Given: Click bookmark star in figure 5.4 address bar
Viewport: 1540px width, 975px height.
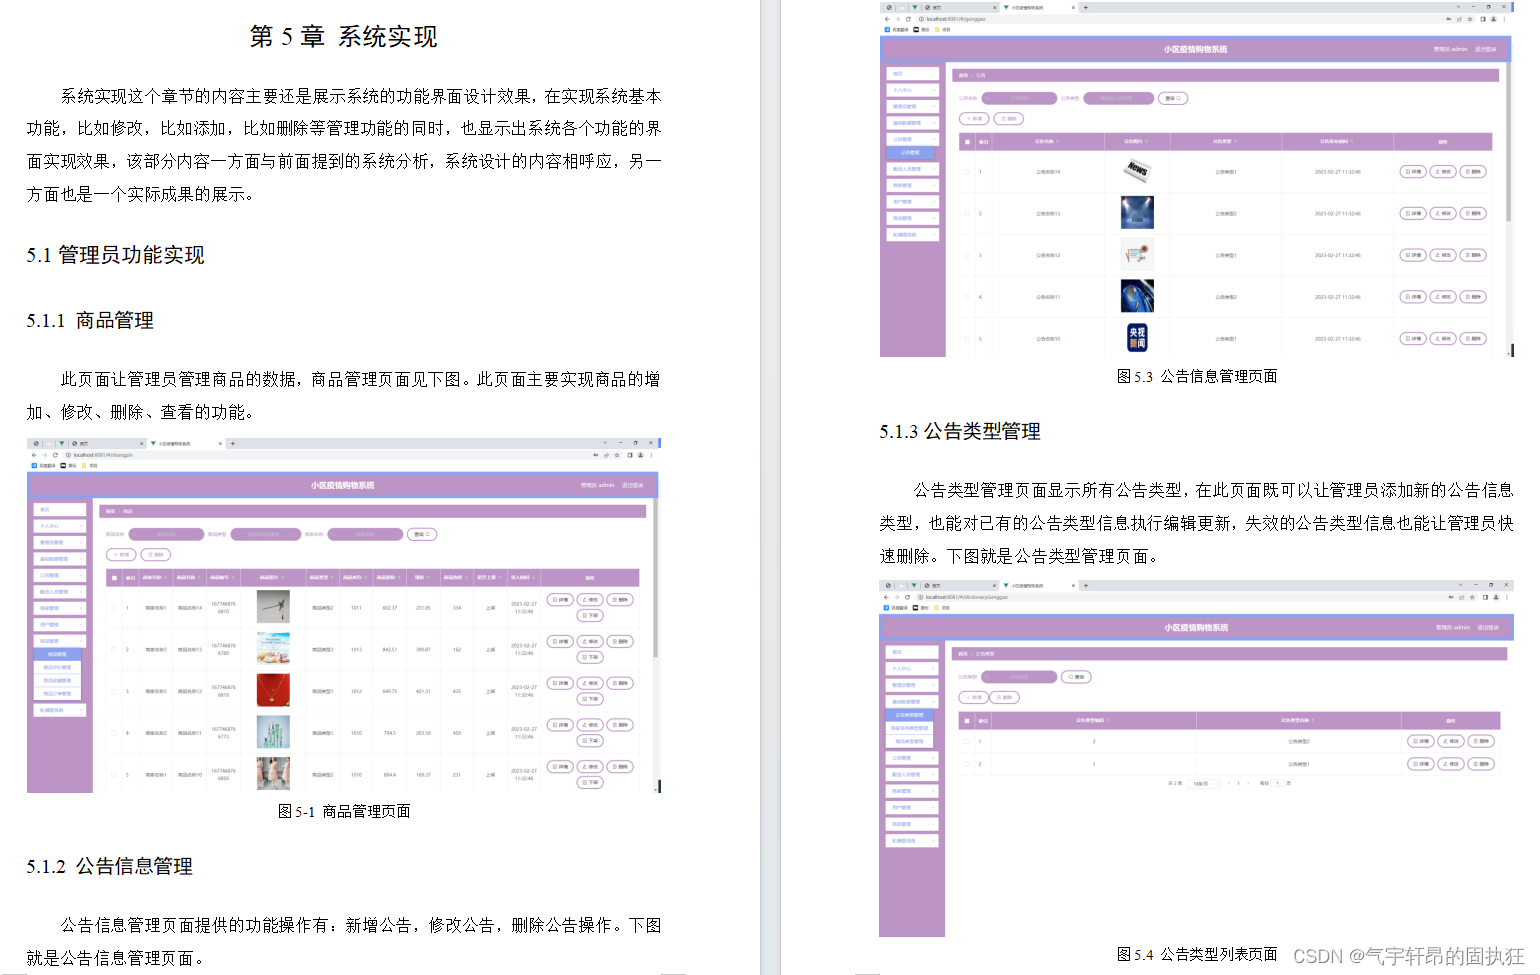Looking at the screenshot, I should pos(1472,597).
